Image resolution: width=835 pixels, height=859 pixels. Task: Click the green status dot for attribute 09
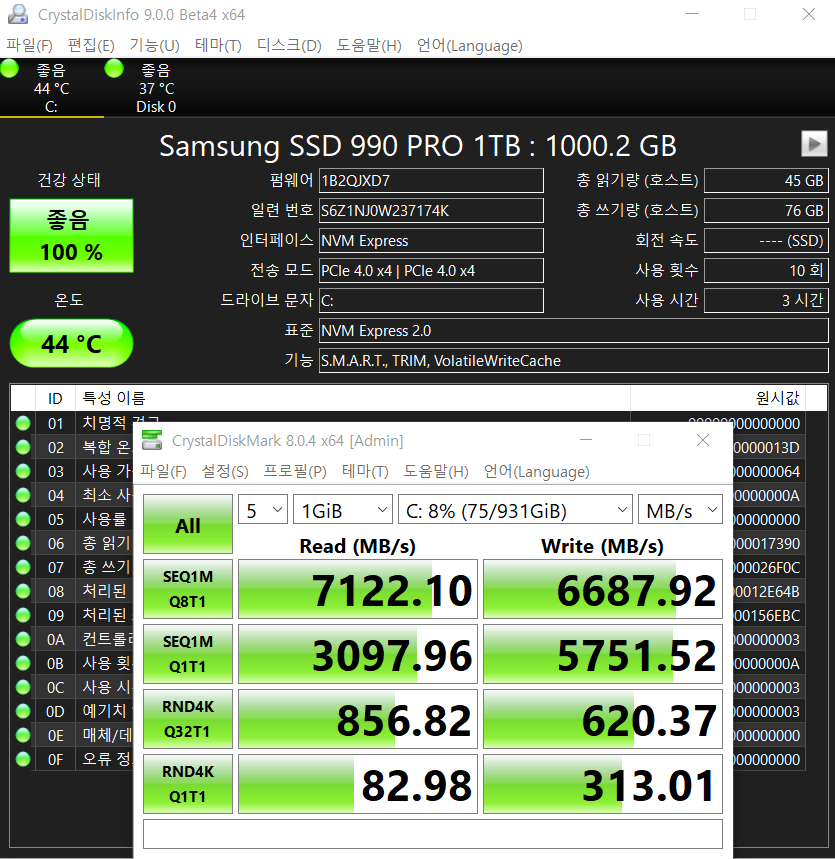tap(23, 616)
